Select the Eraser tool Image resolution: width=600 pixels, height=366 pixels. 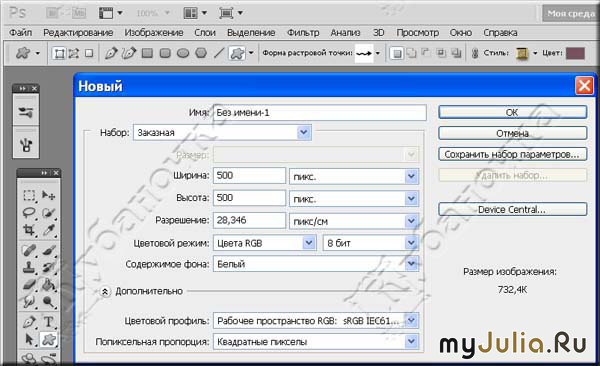click(29, 285)
